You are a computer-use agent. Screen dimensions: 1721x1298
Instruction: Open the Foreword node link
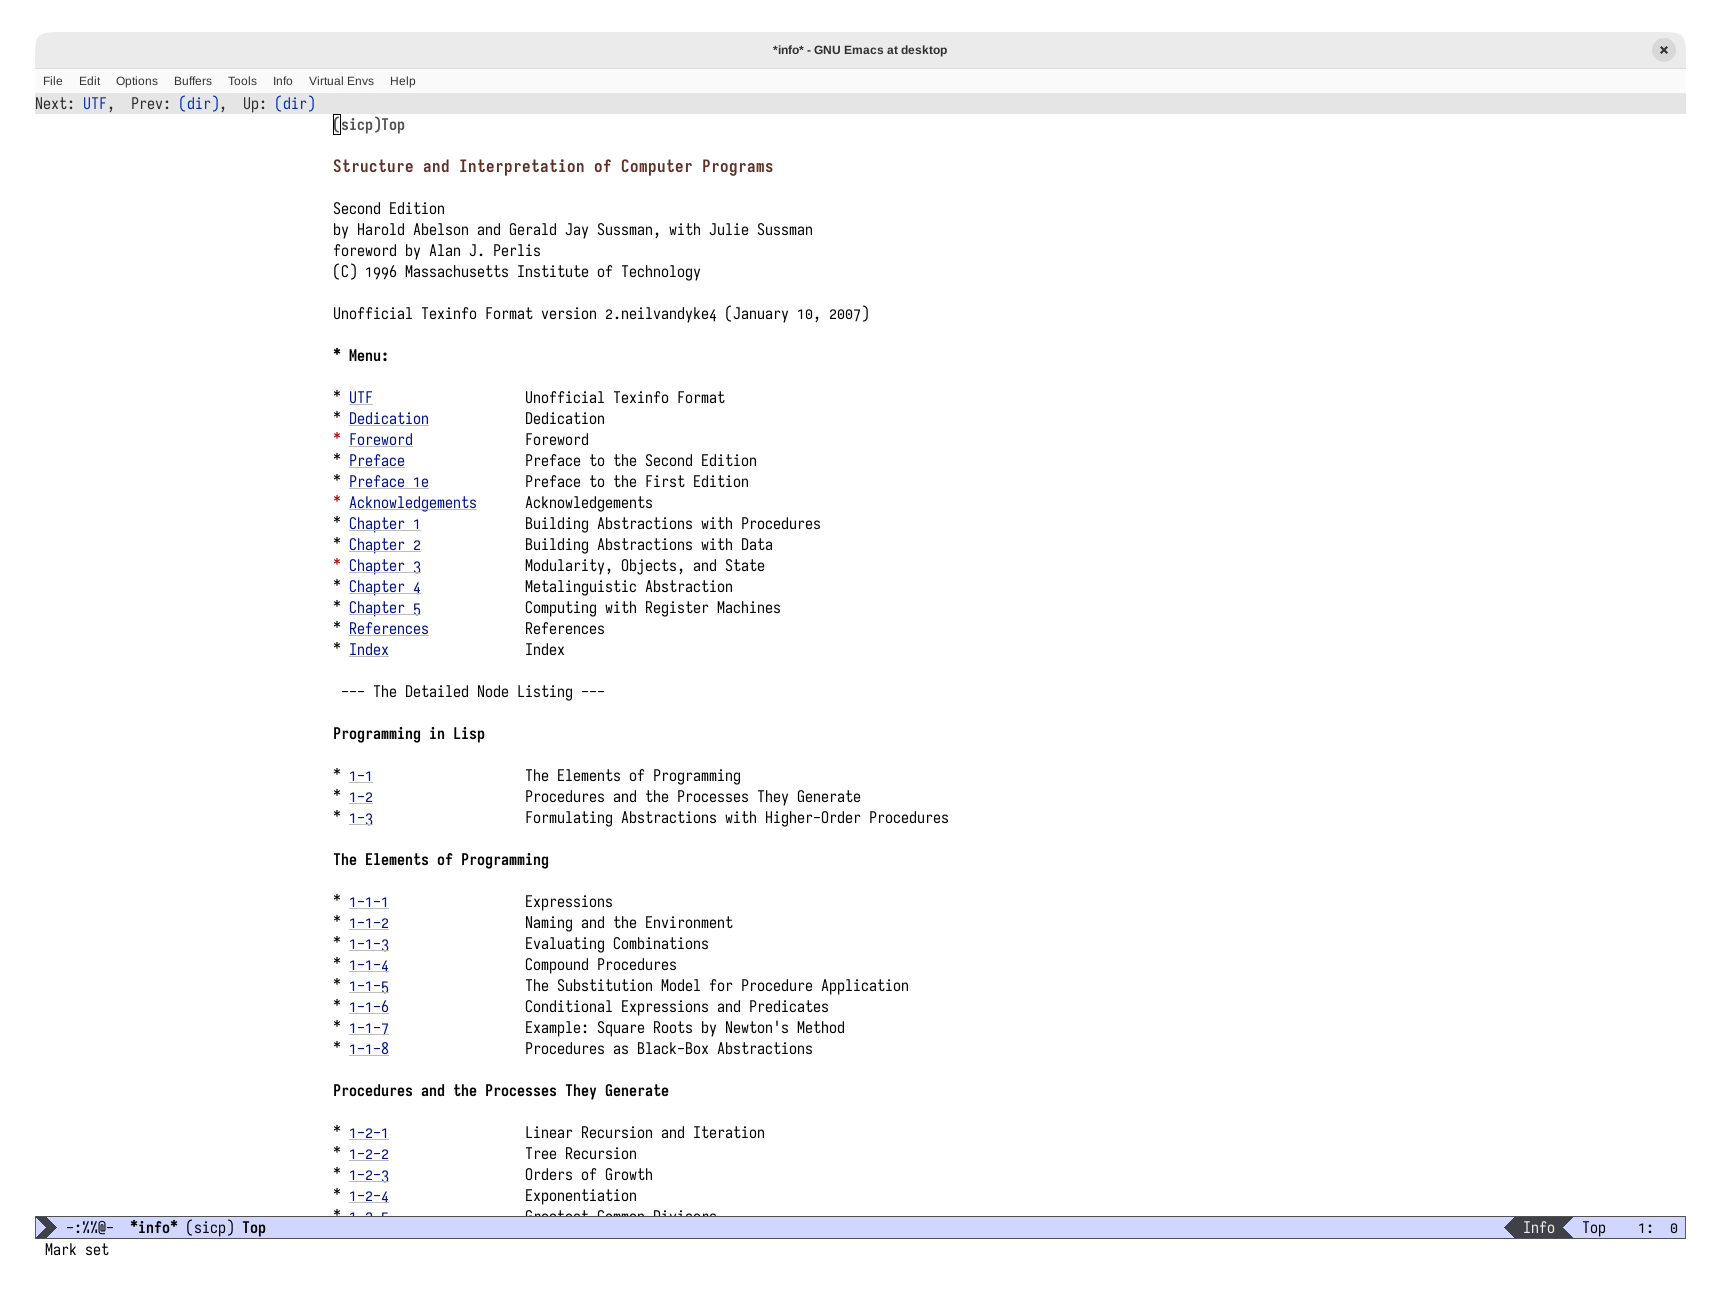(381, 440)
